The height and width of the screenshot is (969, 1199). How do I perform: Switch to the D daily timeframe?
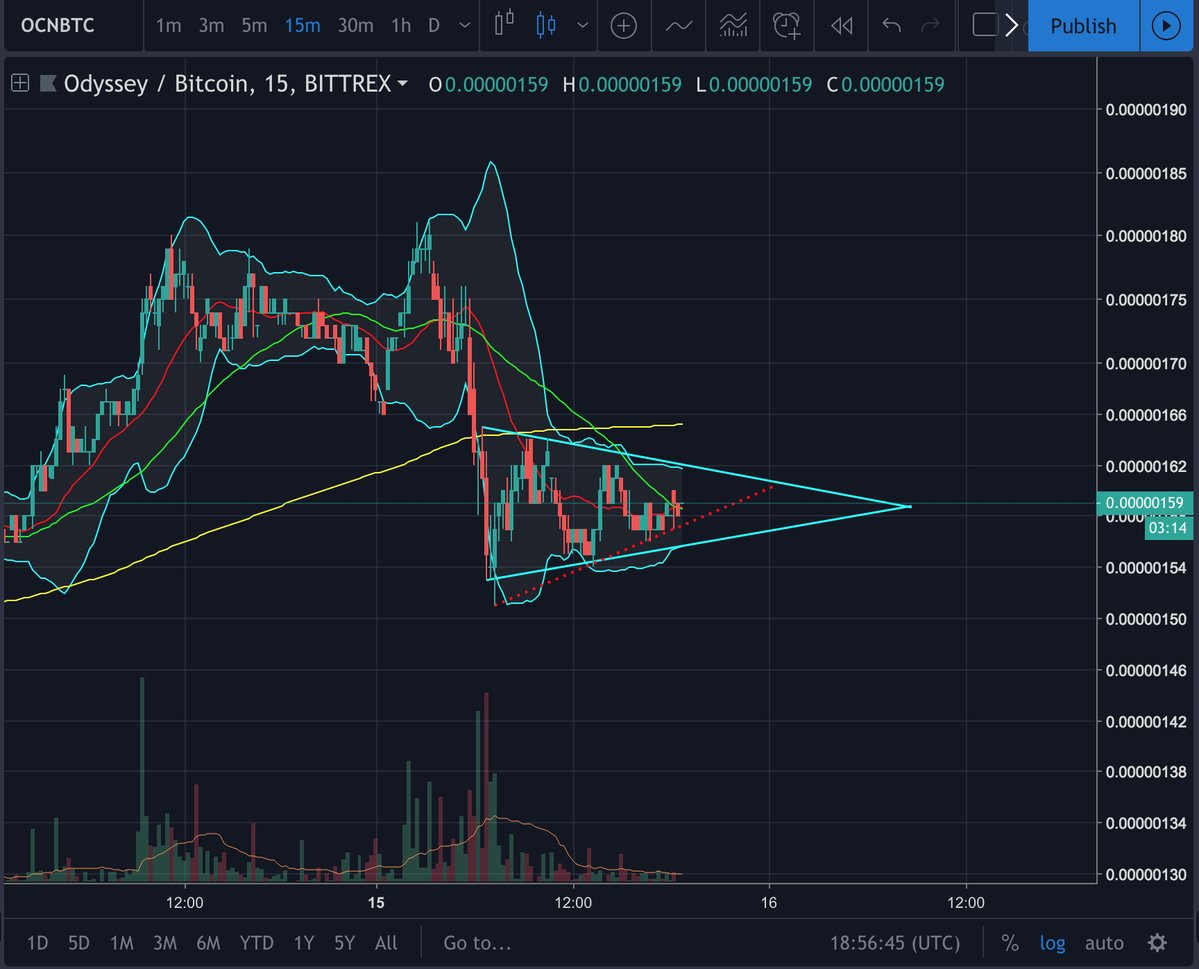click(x=434, y=25)
